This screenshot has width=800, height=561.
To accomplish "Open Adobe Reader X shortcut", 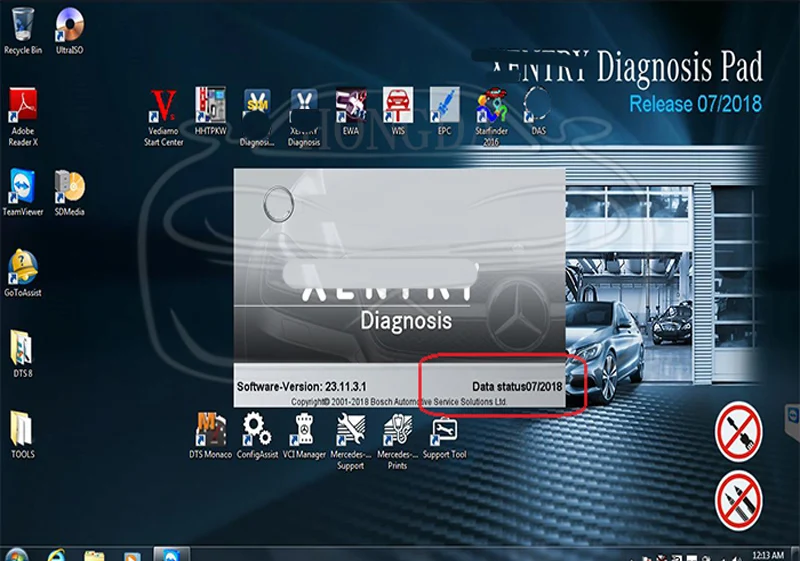I will point(22,117).
